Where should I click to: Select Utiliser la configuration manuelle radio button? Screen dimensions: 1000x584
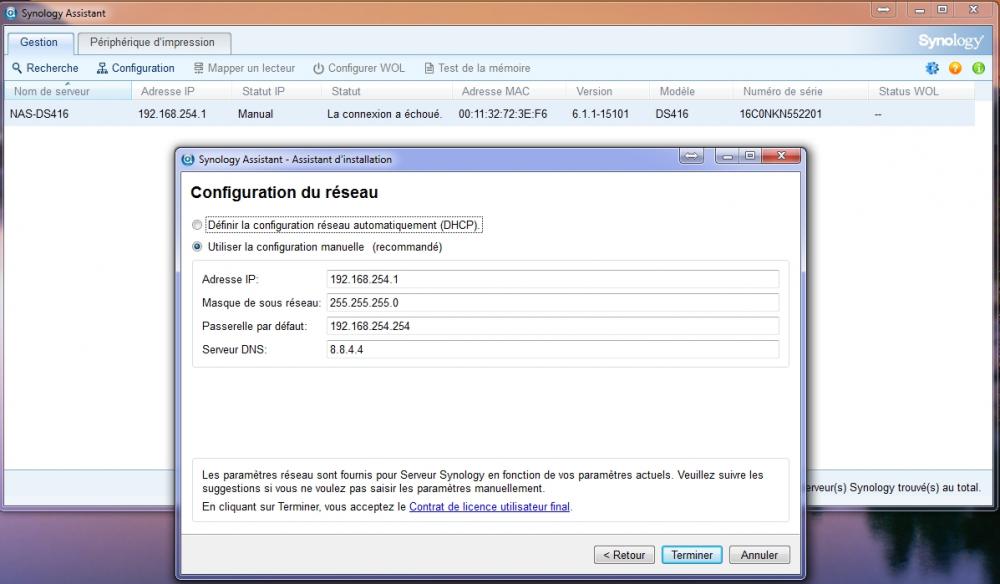(197, 247)
